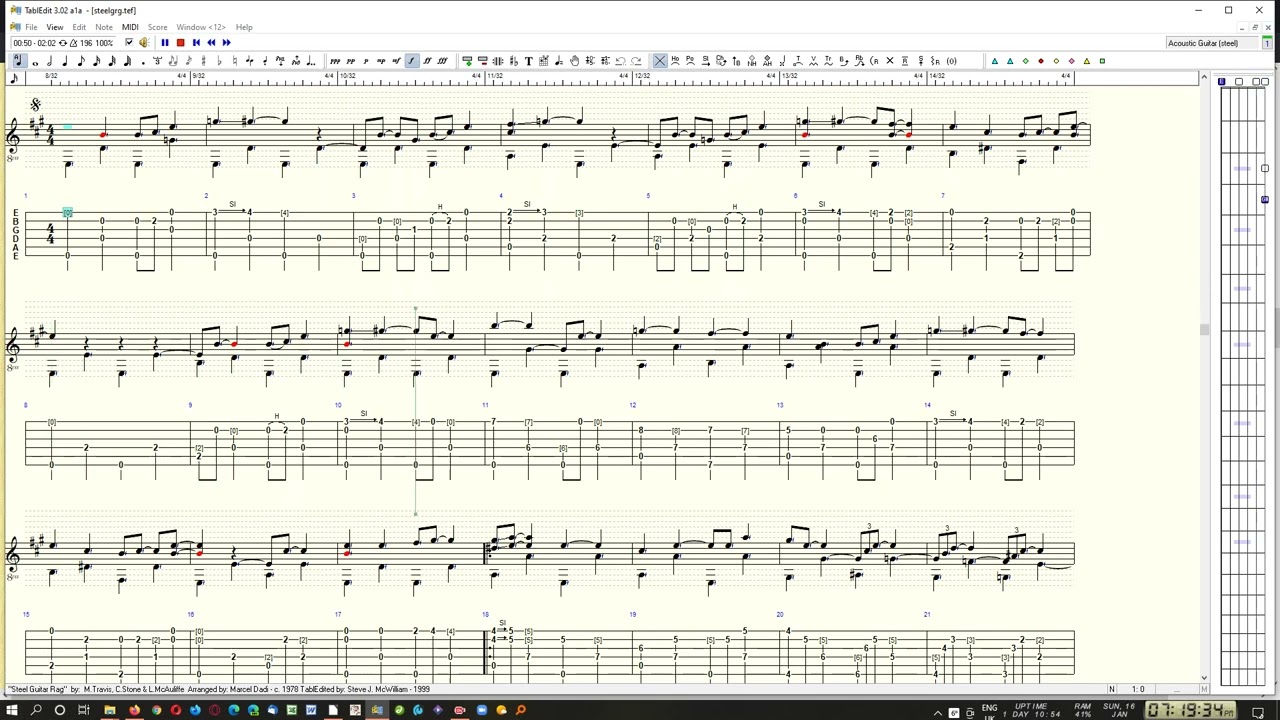Set dynamic to mf
This screenshot has width=1280, height=720.
(396, 61)
